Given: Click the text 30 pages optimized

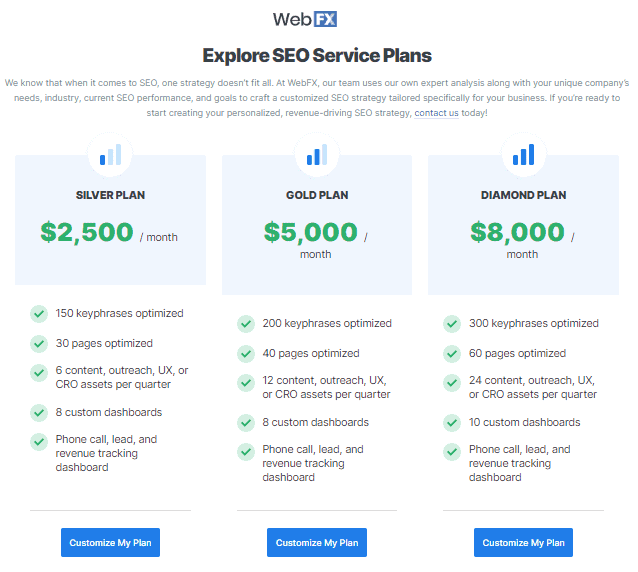Looking at the screenshot, I should click(x=104, y=344).
